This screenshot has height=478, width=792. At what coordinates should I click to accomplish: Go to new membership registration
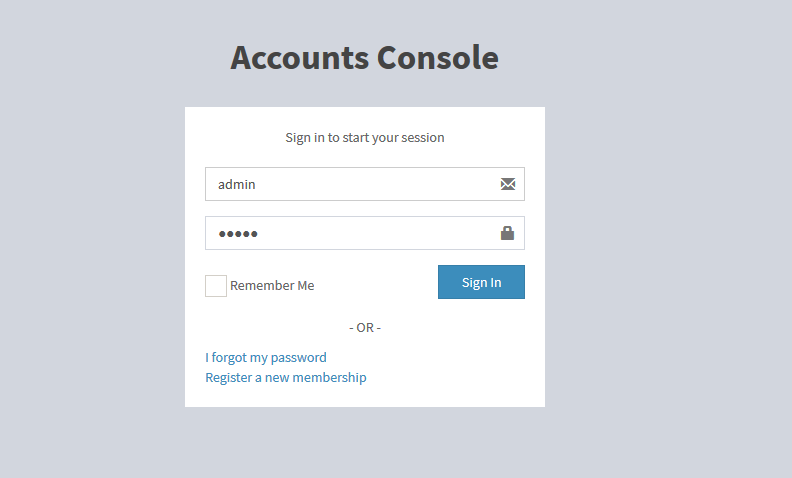pyautogui.click(x=286, y=377)
